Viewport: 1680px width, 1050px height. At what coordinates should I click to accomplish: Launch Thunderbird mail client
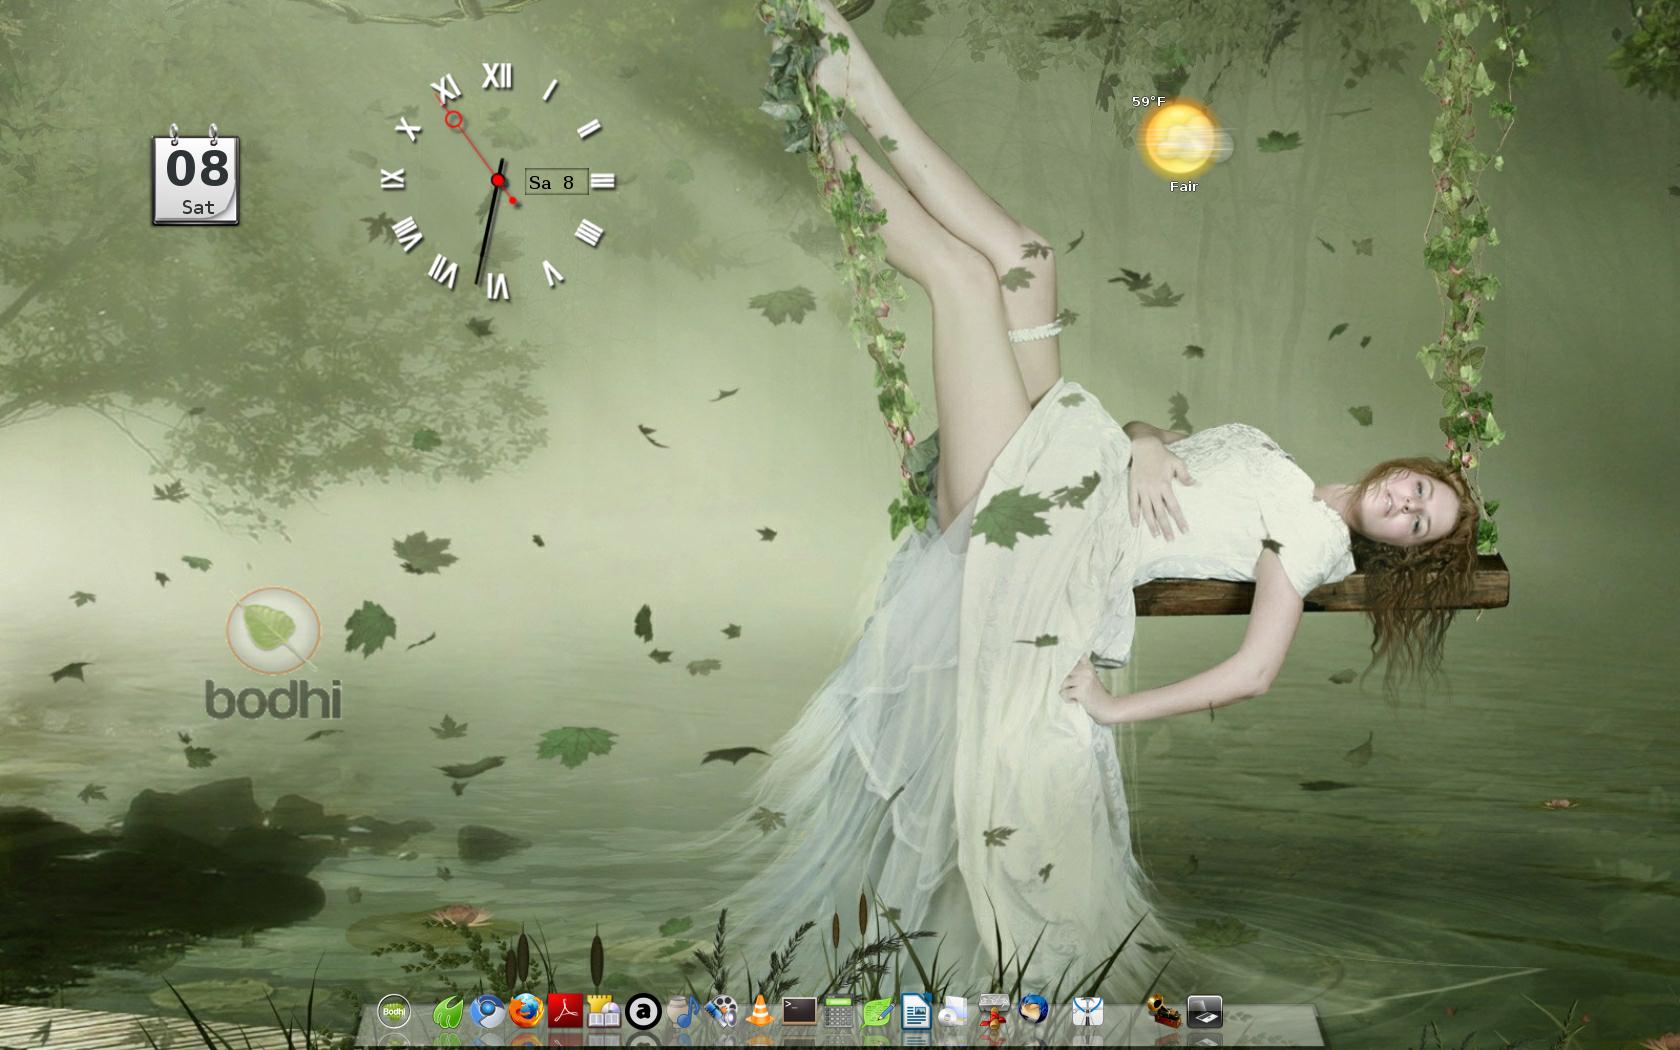click(1033, 1012)
